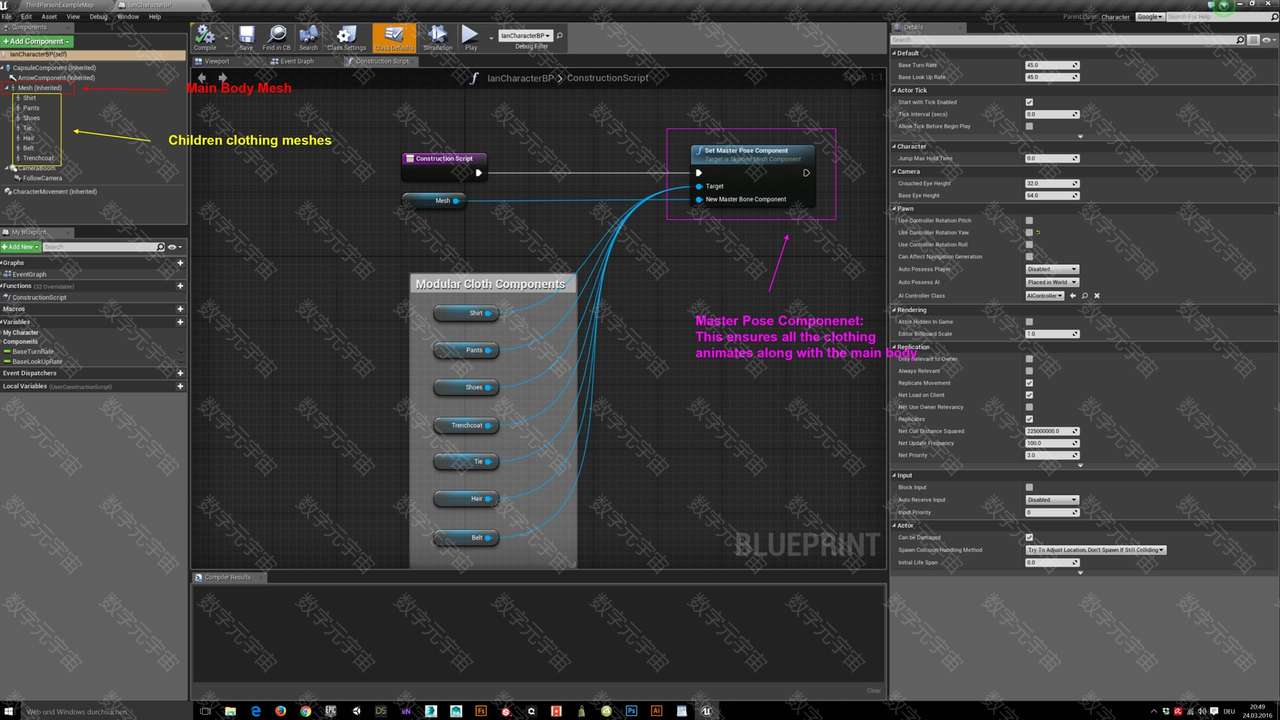Save the blueprint via Save icon
Image resolution: width=1280 pixels, height=720 pixels.
[x=246, y=38]
